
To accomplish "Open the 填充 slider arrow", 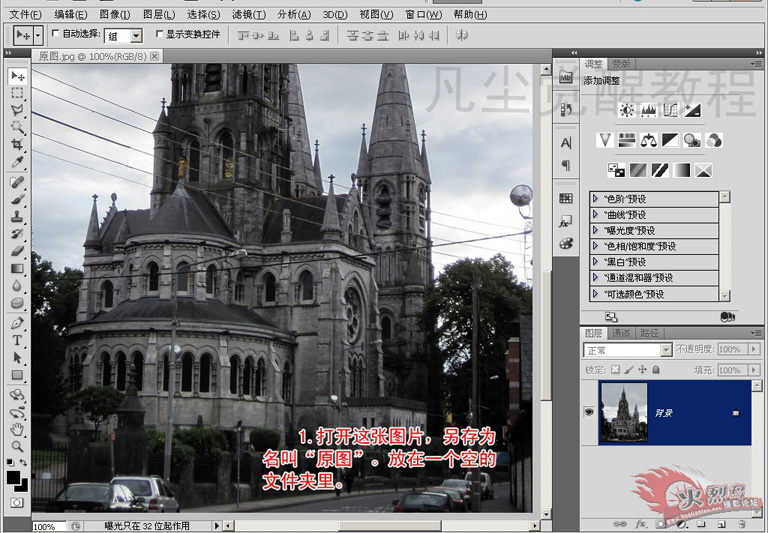I will point(754,369).
